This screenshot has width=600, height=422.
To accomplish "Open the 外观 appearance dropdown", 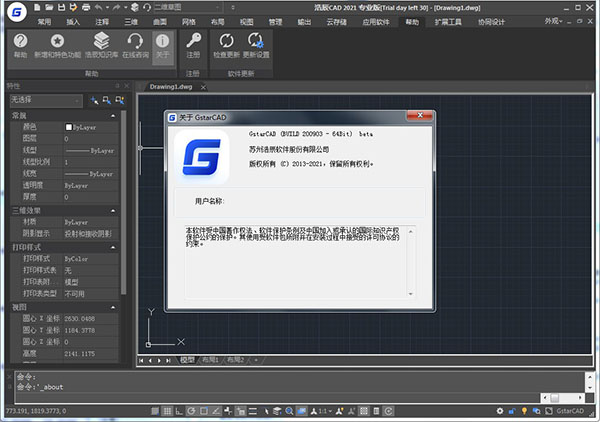I will 553,21.
